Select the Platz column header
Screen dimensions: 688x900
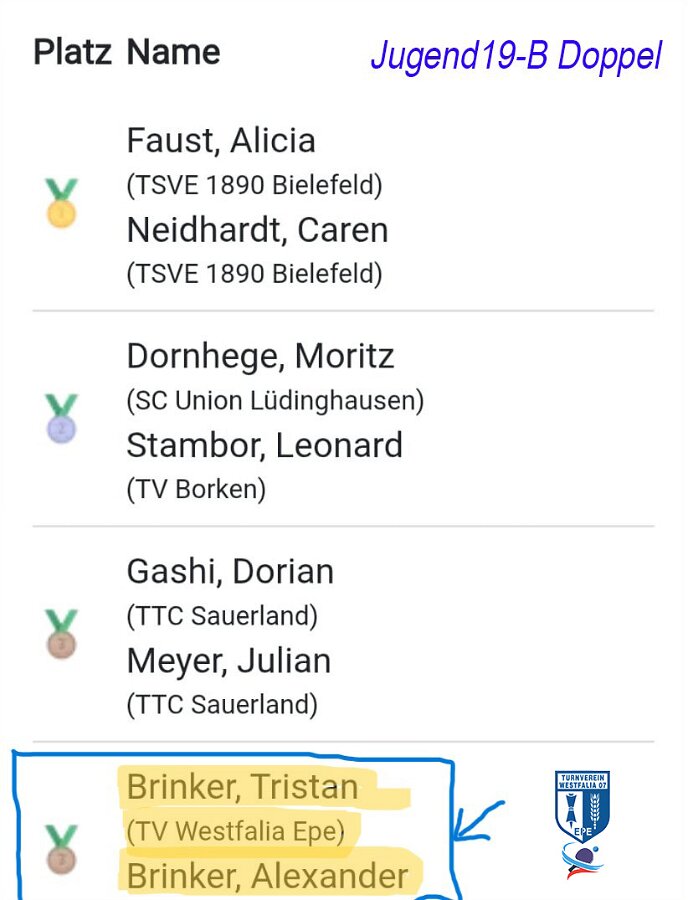72,52
